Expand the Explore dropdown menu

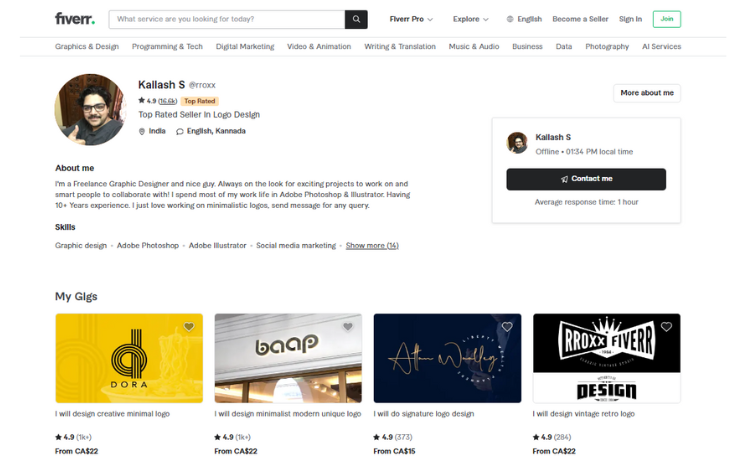471,19
